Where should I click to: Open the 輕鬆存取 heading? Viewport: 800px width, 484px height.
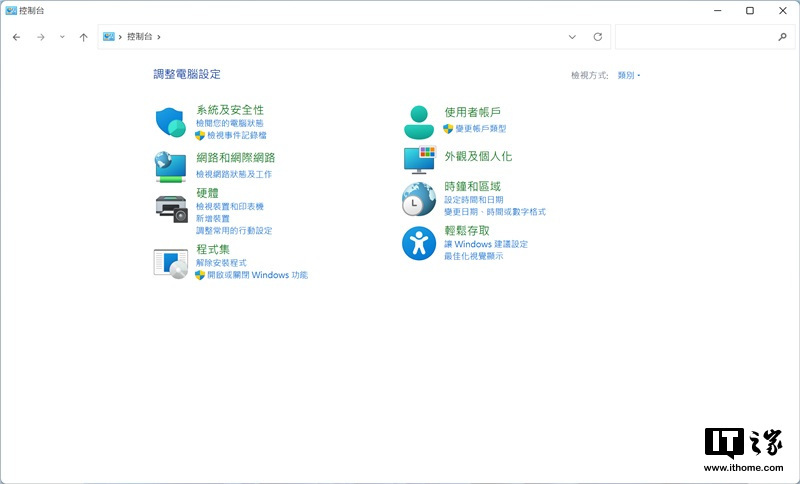point(467,231)
